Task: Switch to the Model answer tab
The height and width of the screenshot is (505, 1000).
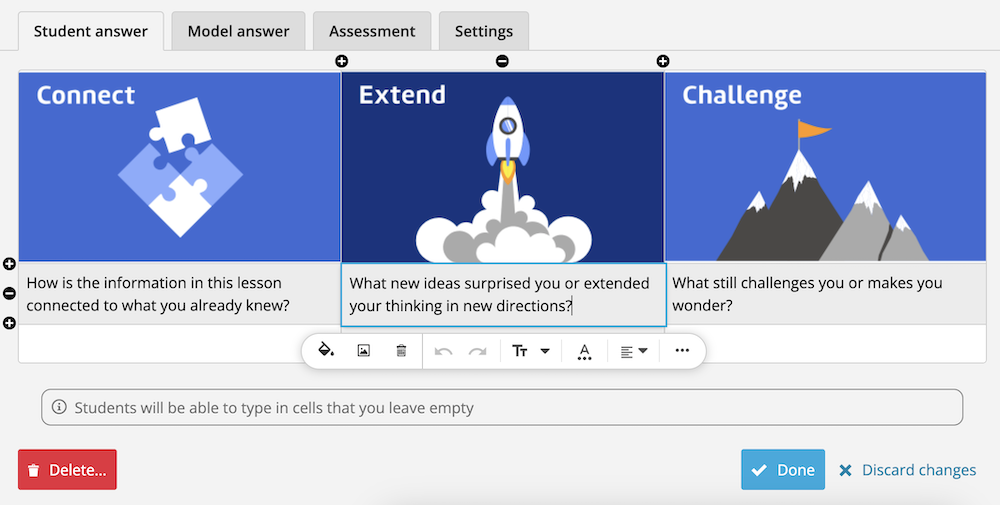Action: 239,31
